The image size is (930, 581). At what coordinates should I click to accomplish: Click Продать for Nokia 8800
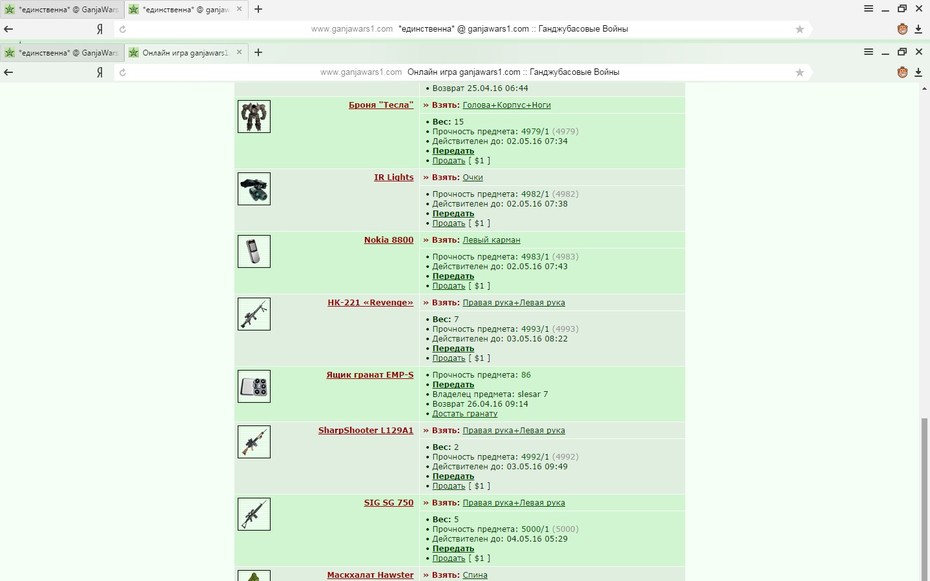[448, 286]
